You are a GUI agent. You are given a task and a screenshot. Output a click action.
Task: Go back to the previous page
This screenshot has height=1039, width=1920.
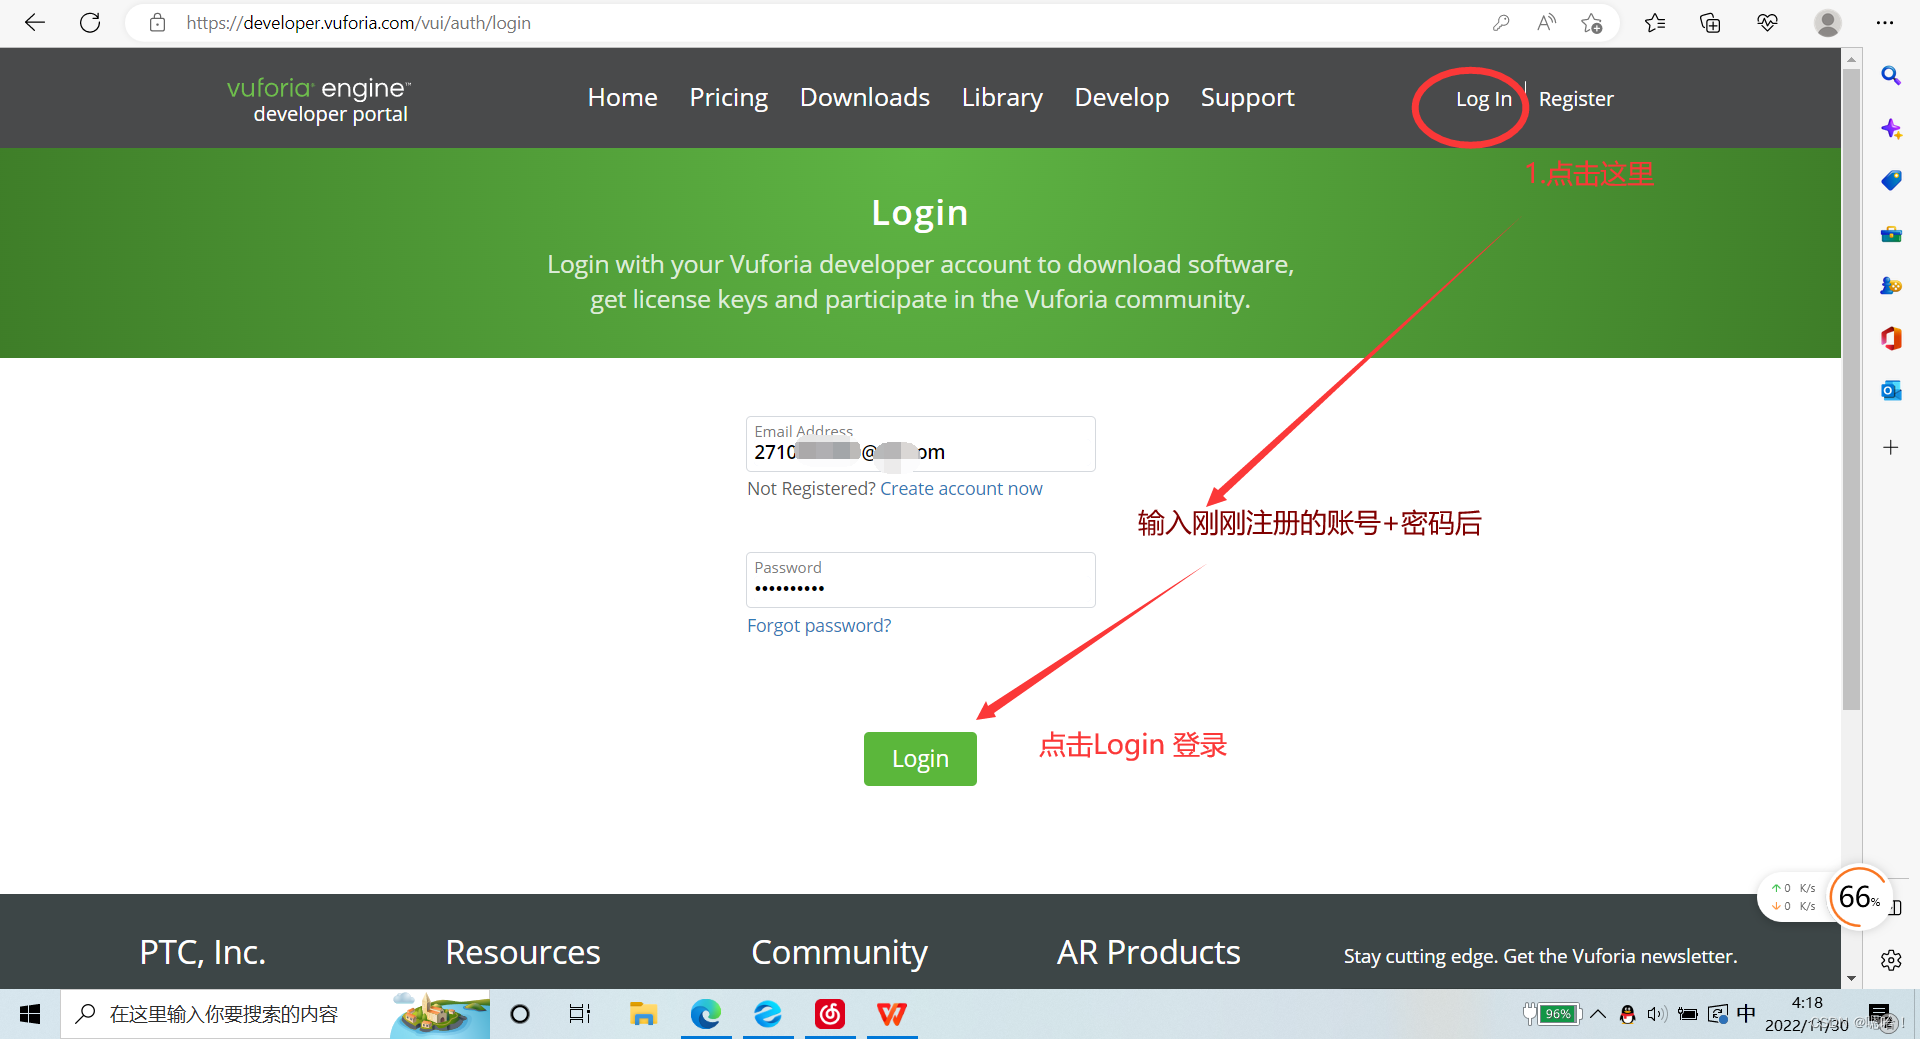35,23
